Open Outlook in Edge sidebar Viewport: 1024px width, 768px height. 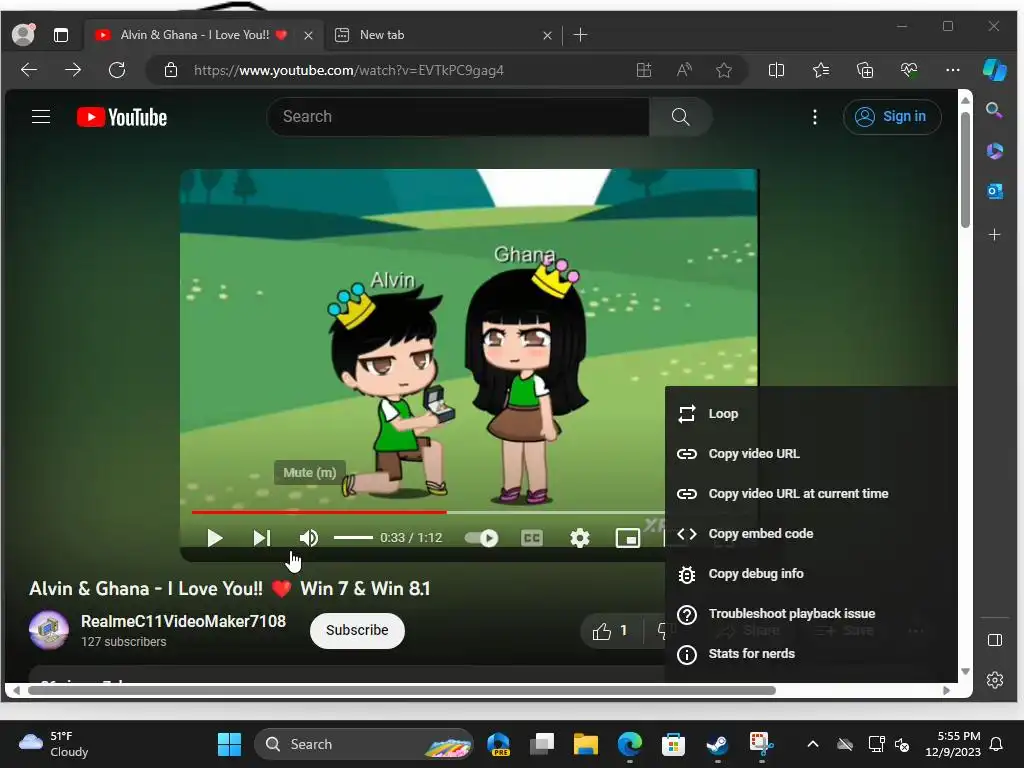click(995, 191)
